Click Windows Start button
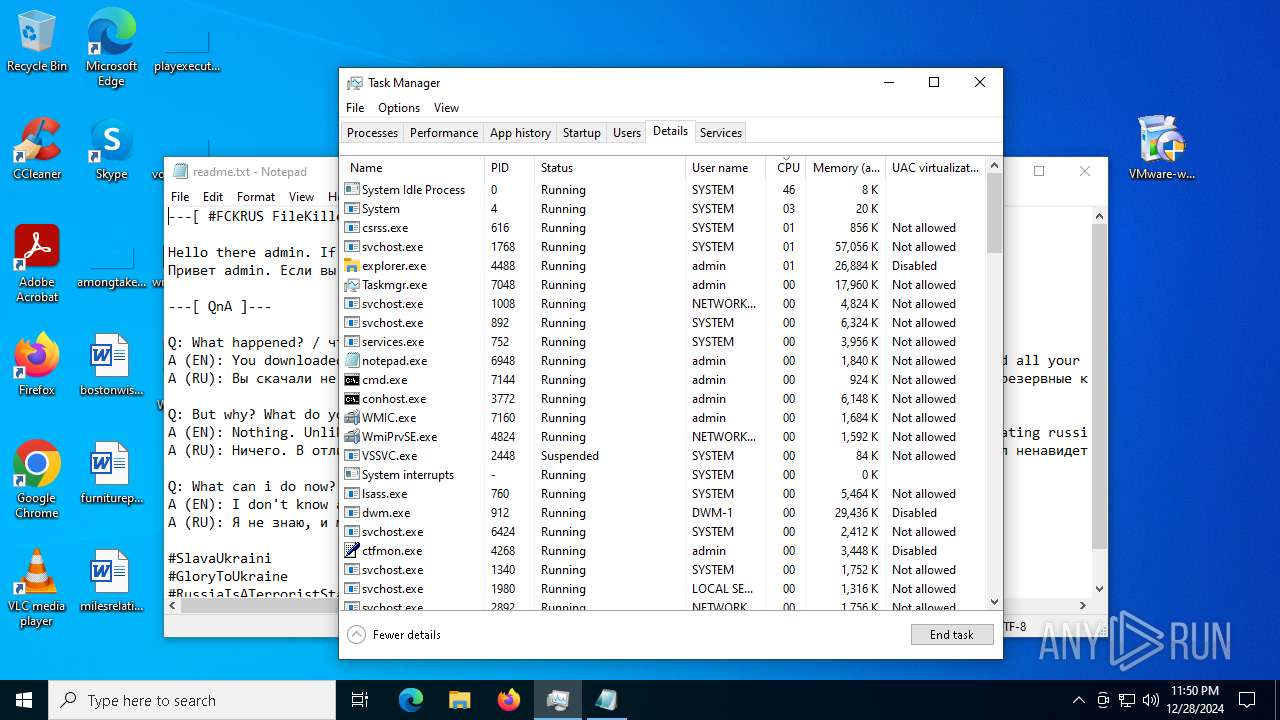The image size is (1280, 720). tap(24, 700)
